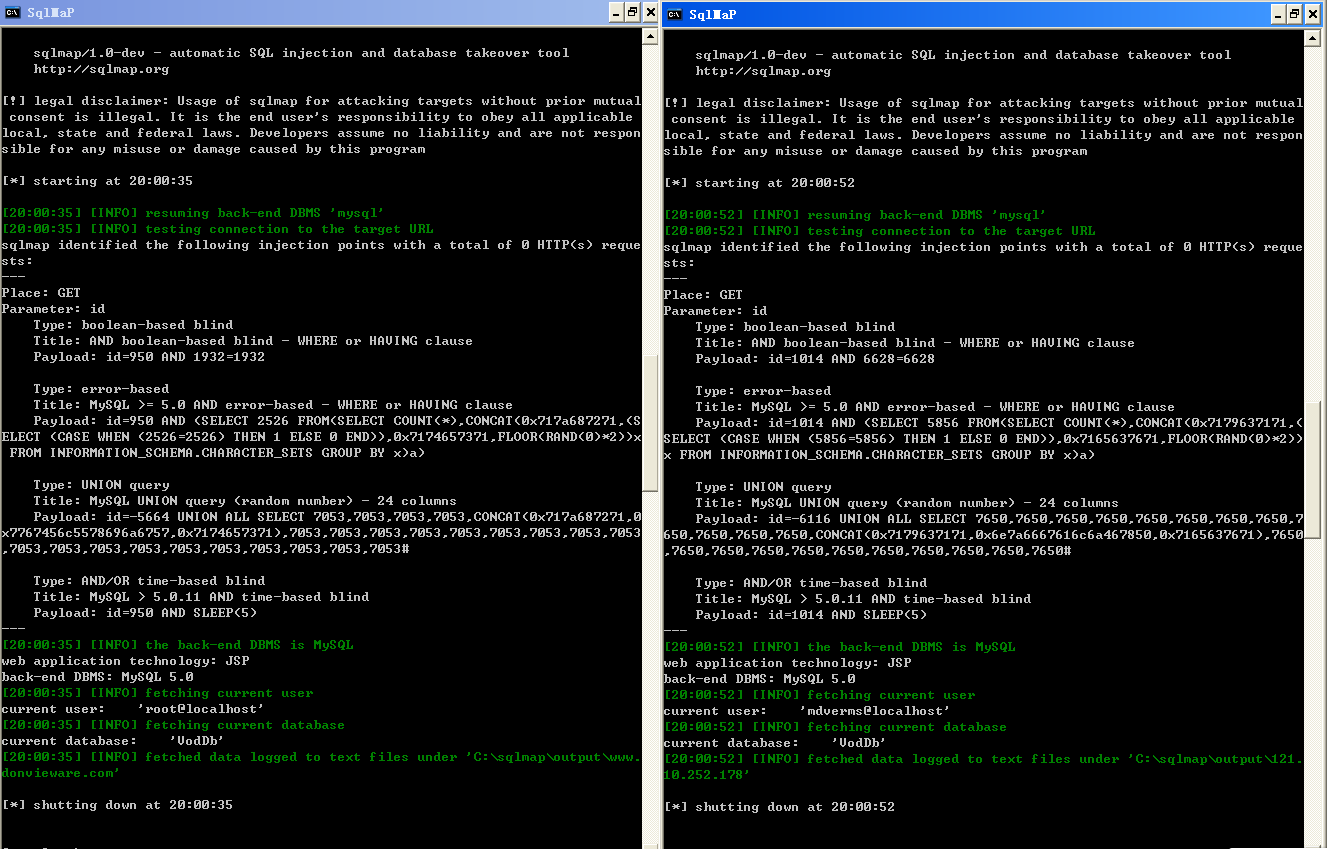Click 'Type: error-based' in left window
1327x849 pixels.
tap(101, 389)
